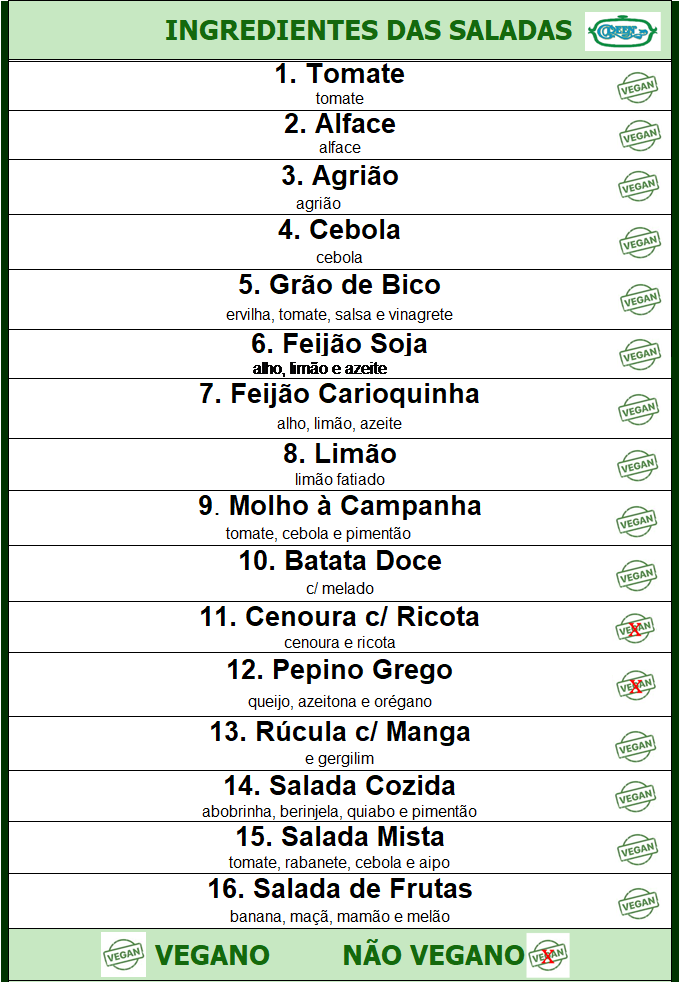This screenshot has width=680, height=983.
Task: Click the INGREDIENTES DAS SALADAS title
Action: coord(369,30)
